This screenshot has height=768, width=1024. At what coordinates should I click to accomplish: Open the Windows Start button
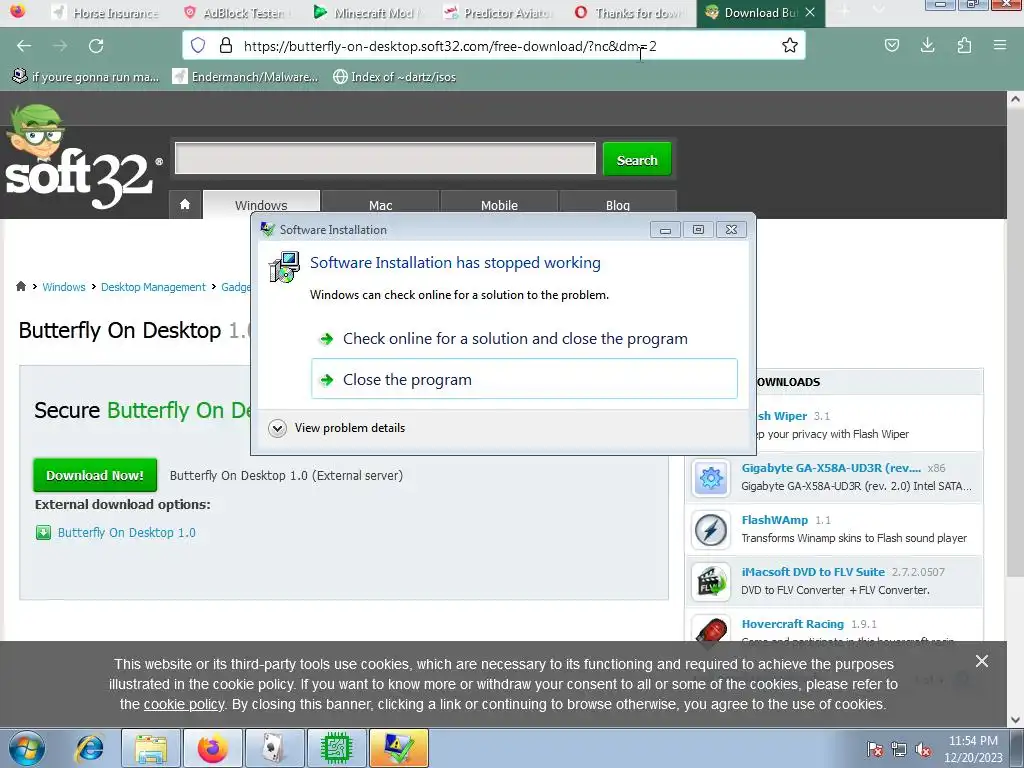coord(27,748)
